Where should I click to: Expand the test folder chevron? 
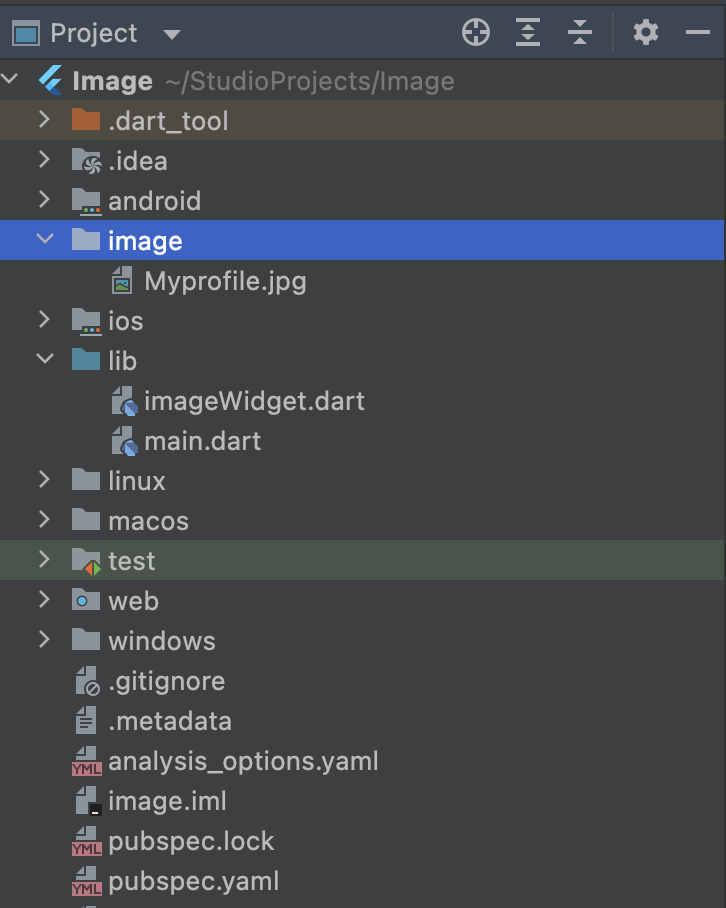coord(44,559)
